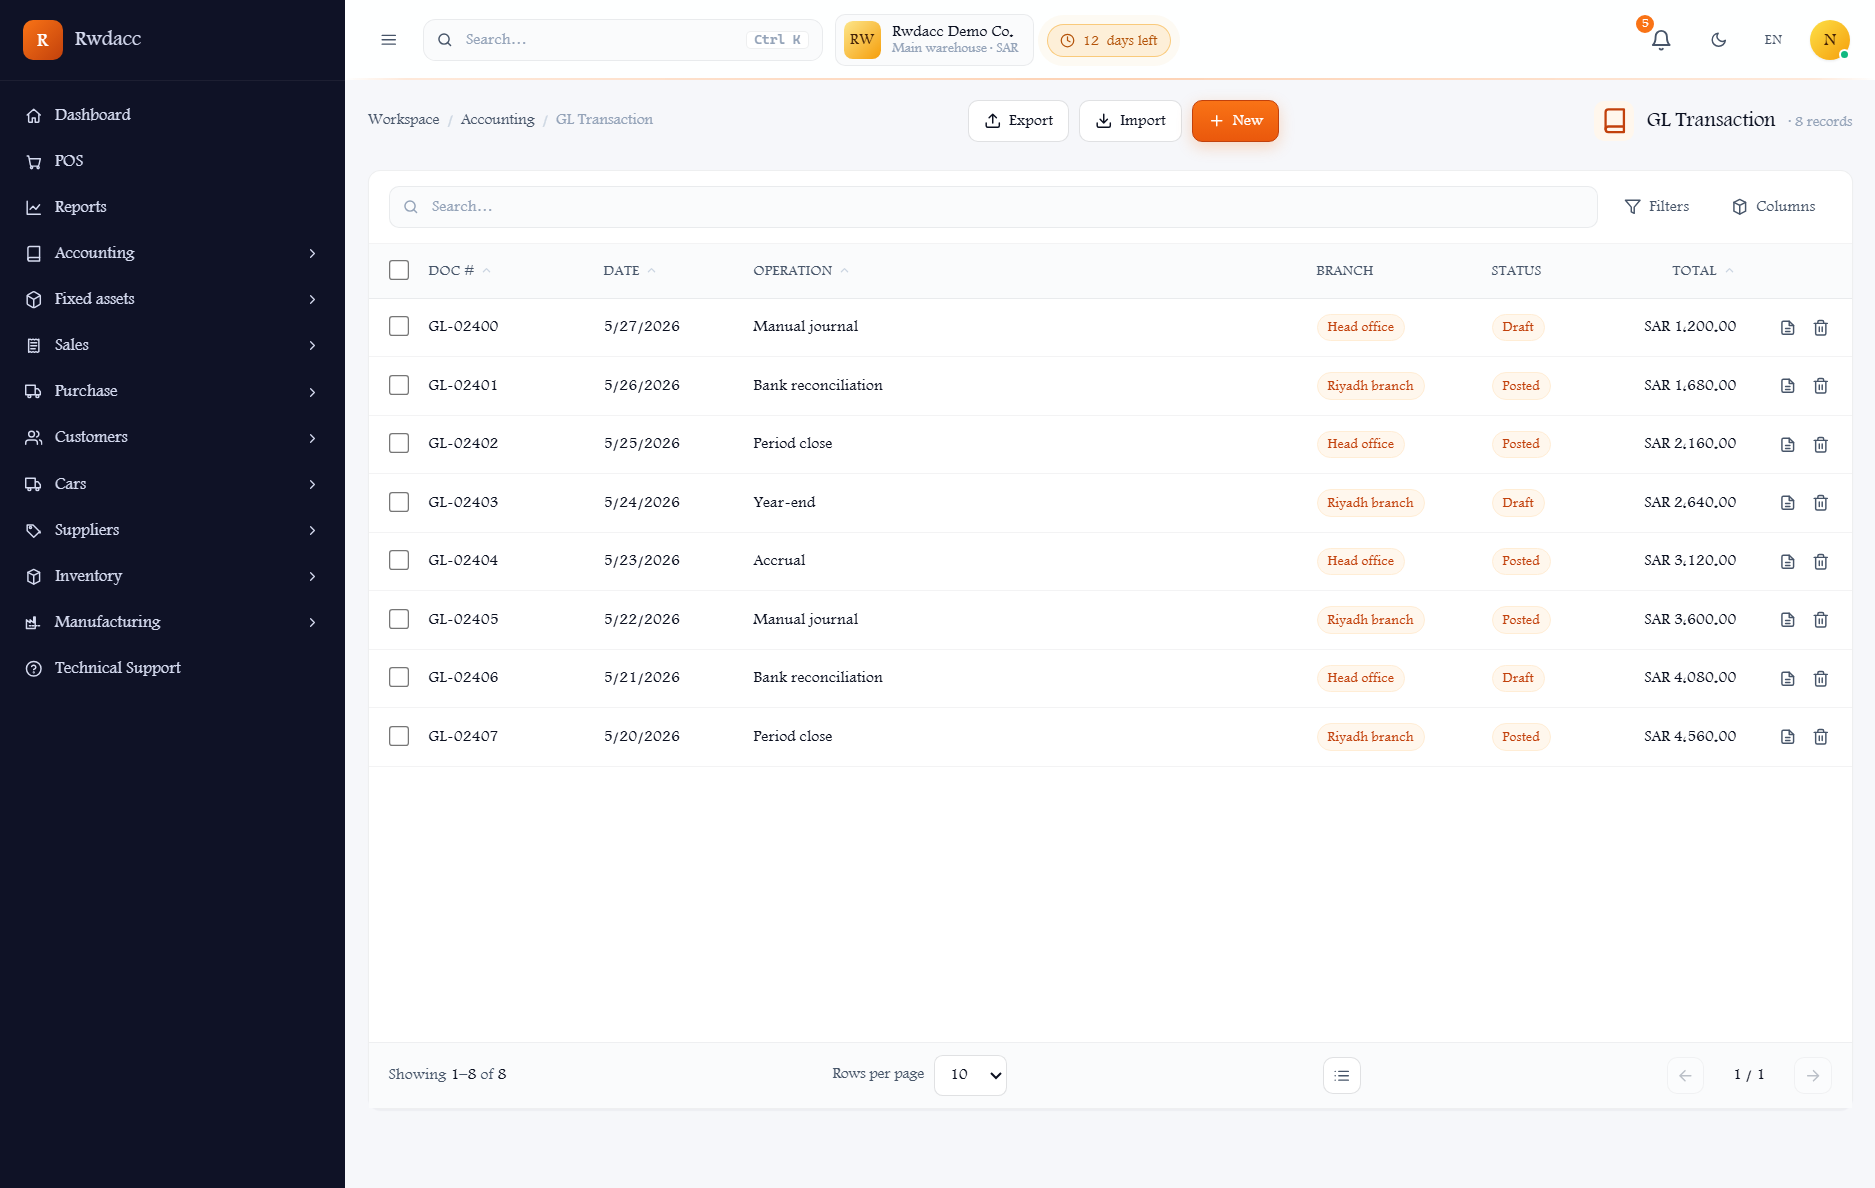Go to the Workspace breadcrumb link
The width and height of the screenshot is (1875, 1188).
pyautogui.click(x=403, y=119)
